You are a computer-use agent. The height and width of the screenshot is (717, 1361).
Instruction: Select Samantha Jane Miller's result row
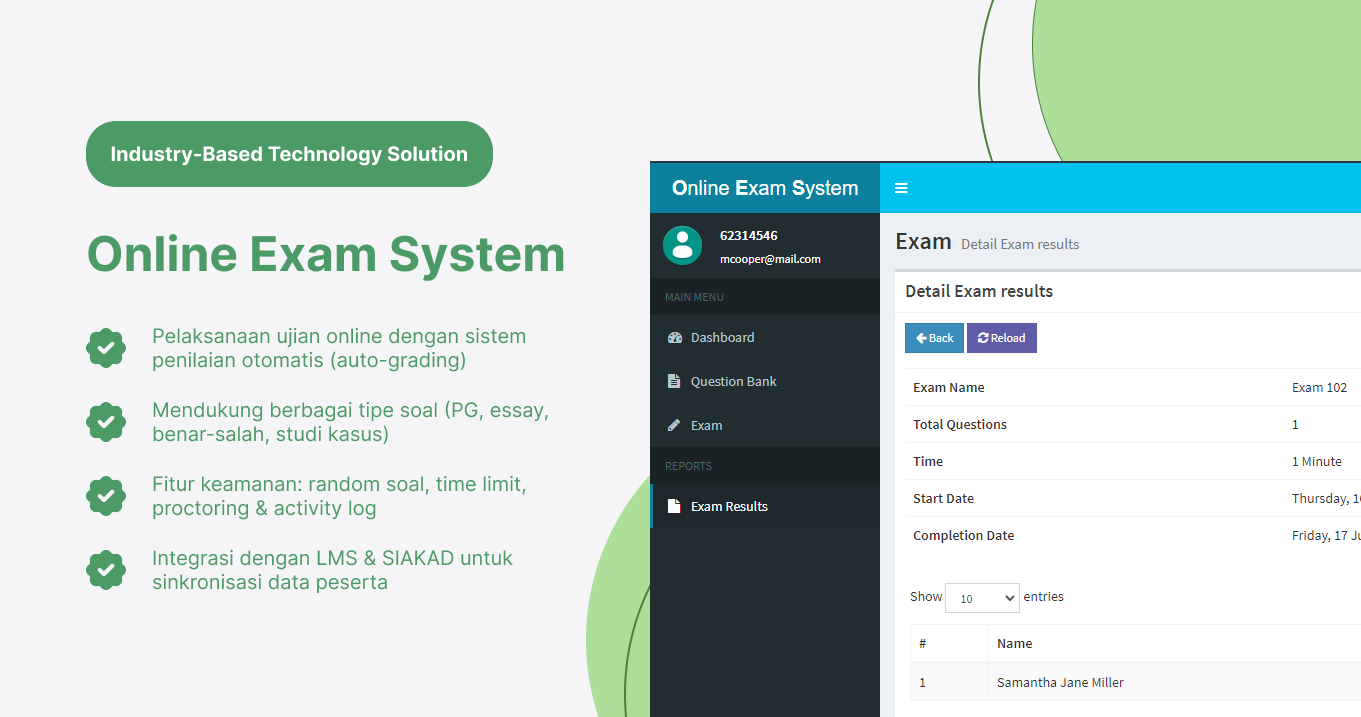click(x=1060, y=682)
